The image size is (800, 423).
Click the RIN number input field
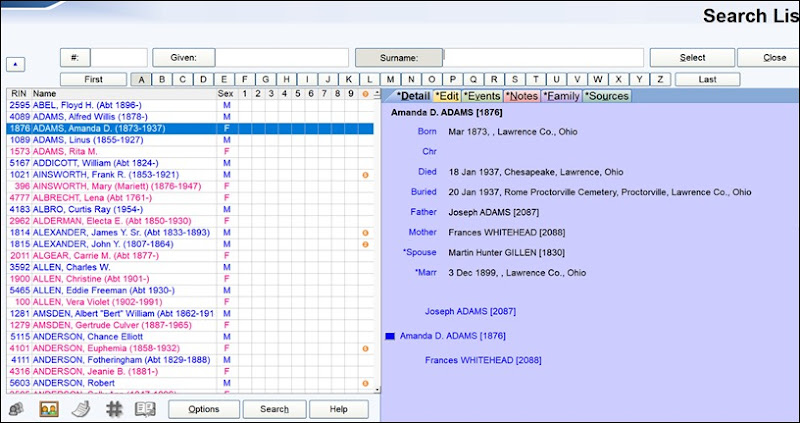click(x=119, y=58)
